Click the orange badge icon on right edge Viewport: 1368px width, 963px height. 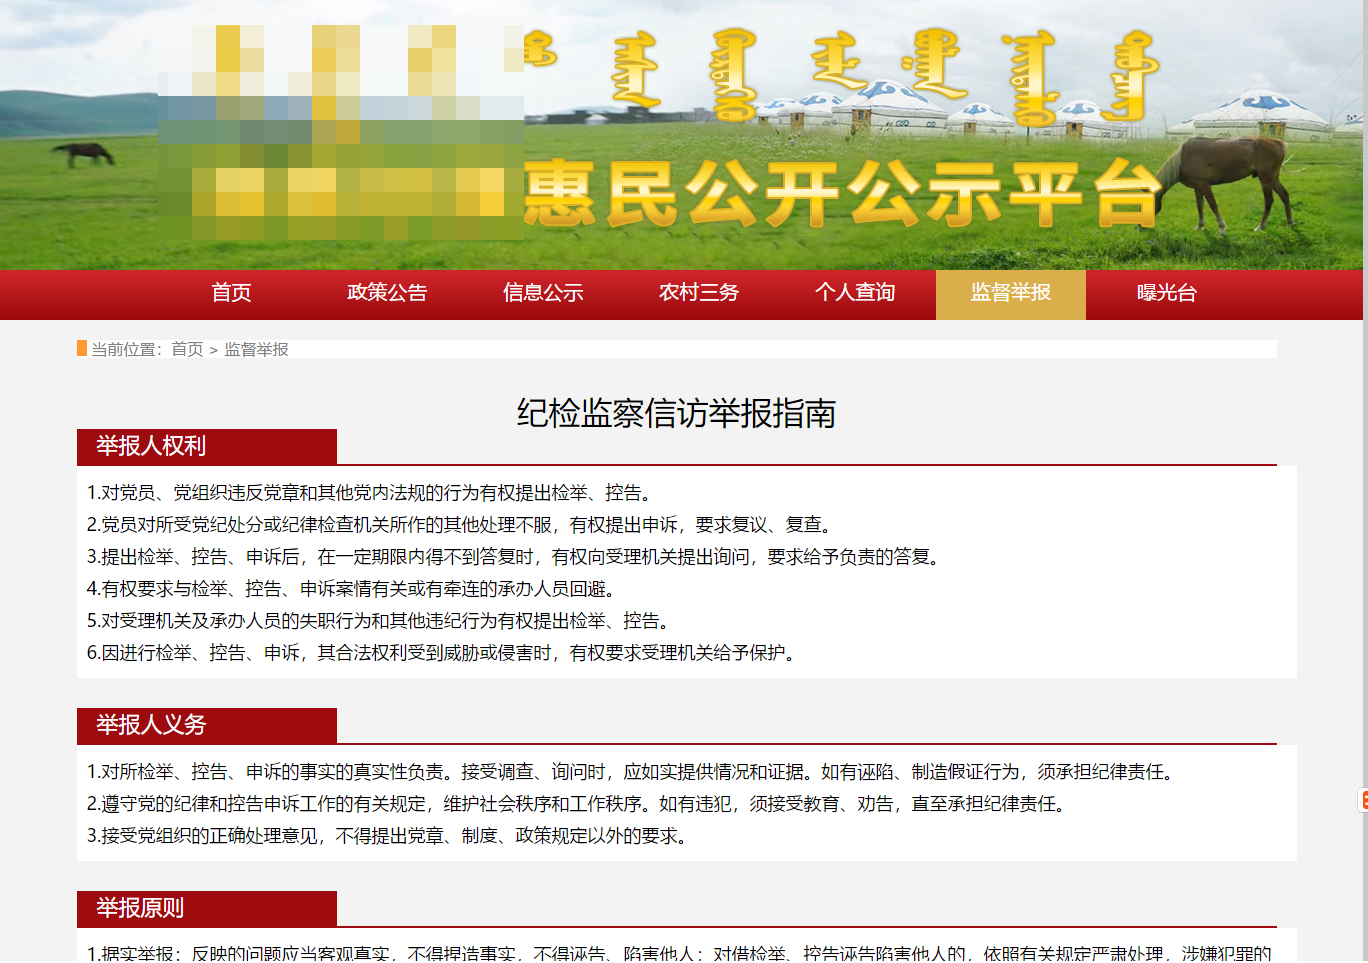point(1362,800)
